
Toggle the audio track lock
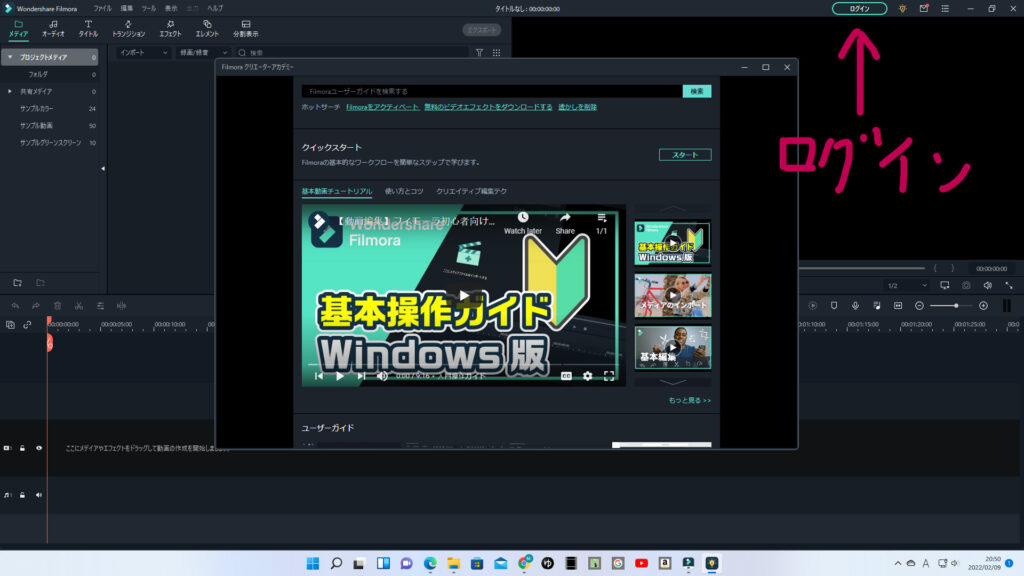(x=23, y=495)
